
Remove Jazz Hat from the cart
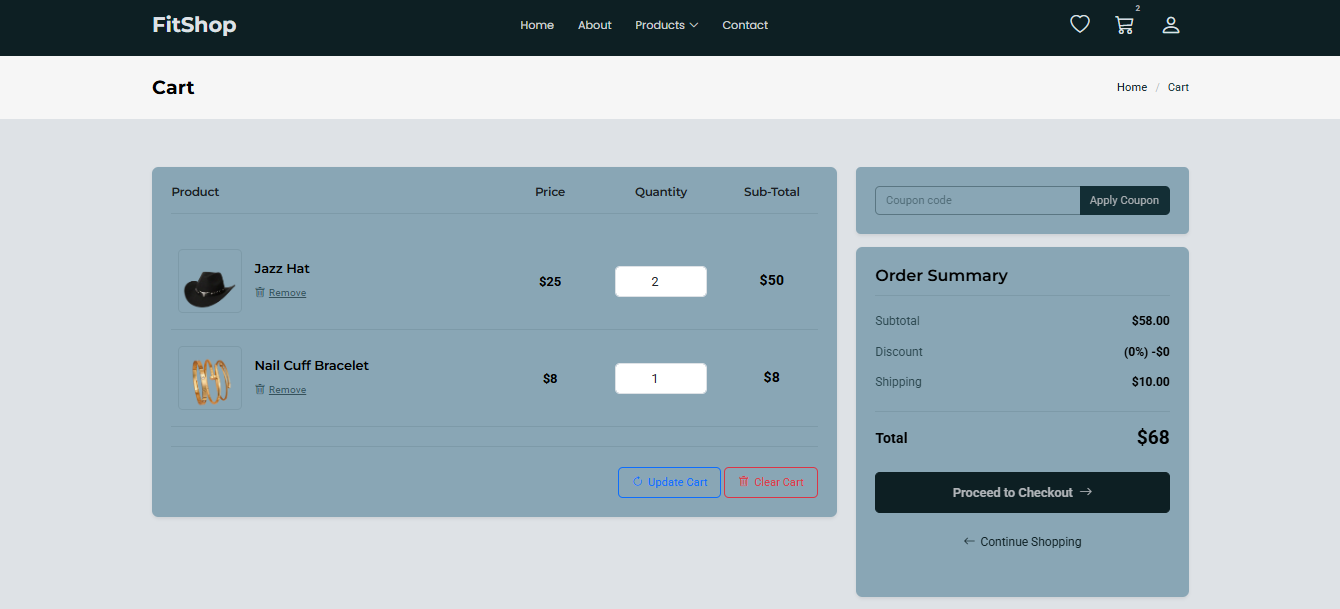pos(287,293)
